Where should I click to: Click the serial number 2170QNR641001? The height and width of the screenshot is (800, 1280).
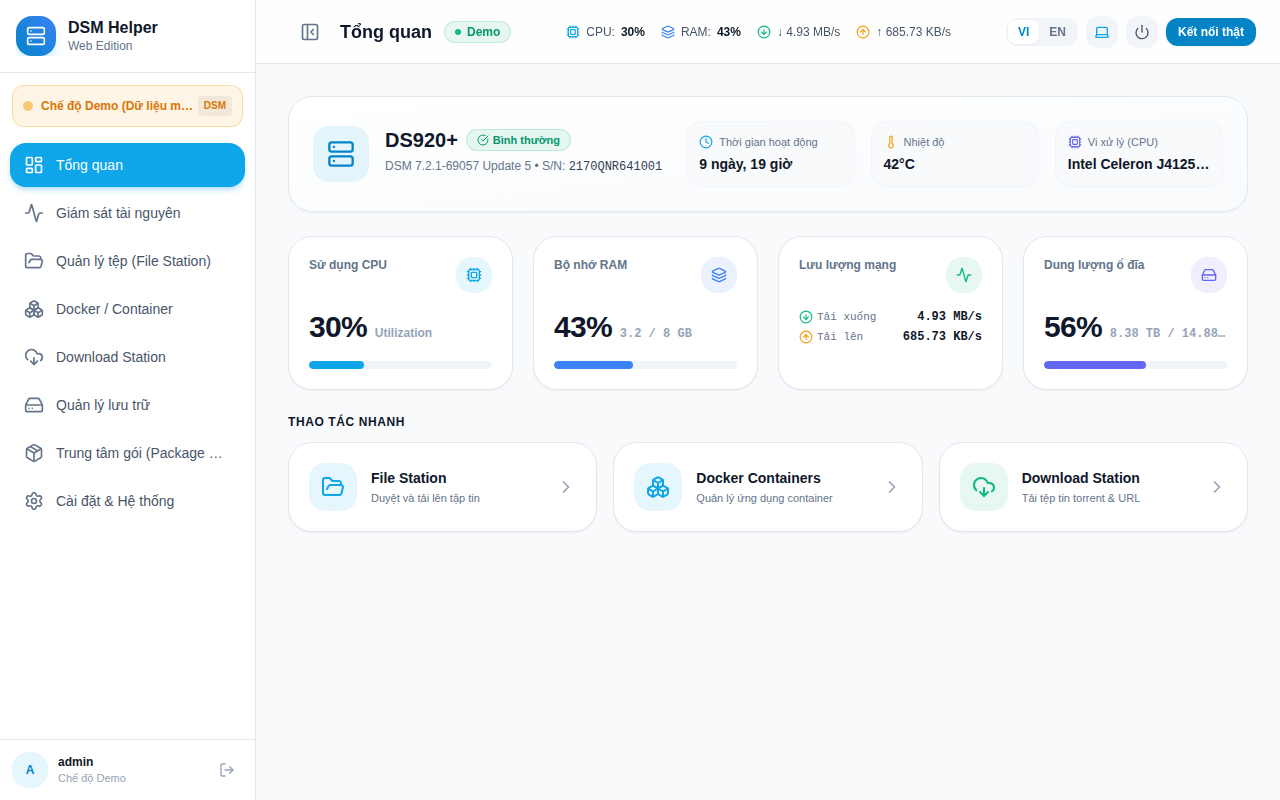click(615, 166)
